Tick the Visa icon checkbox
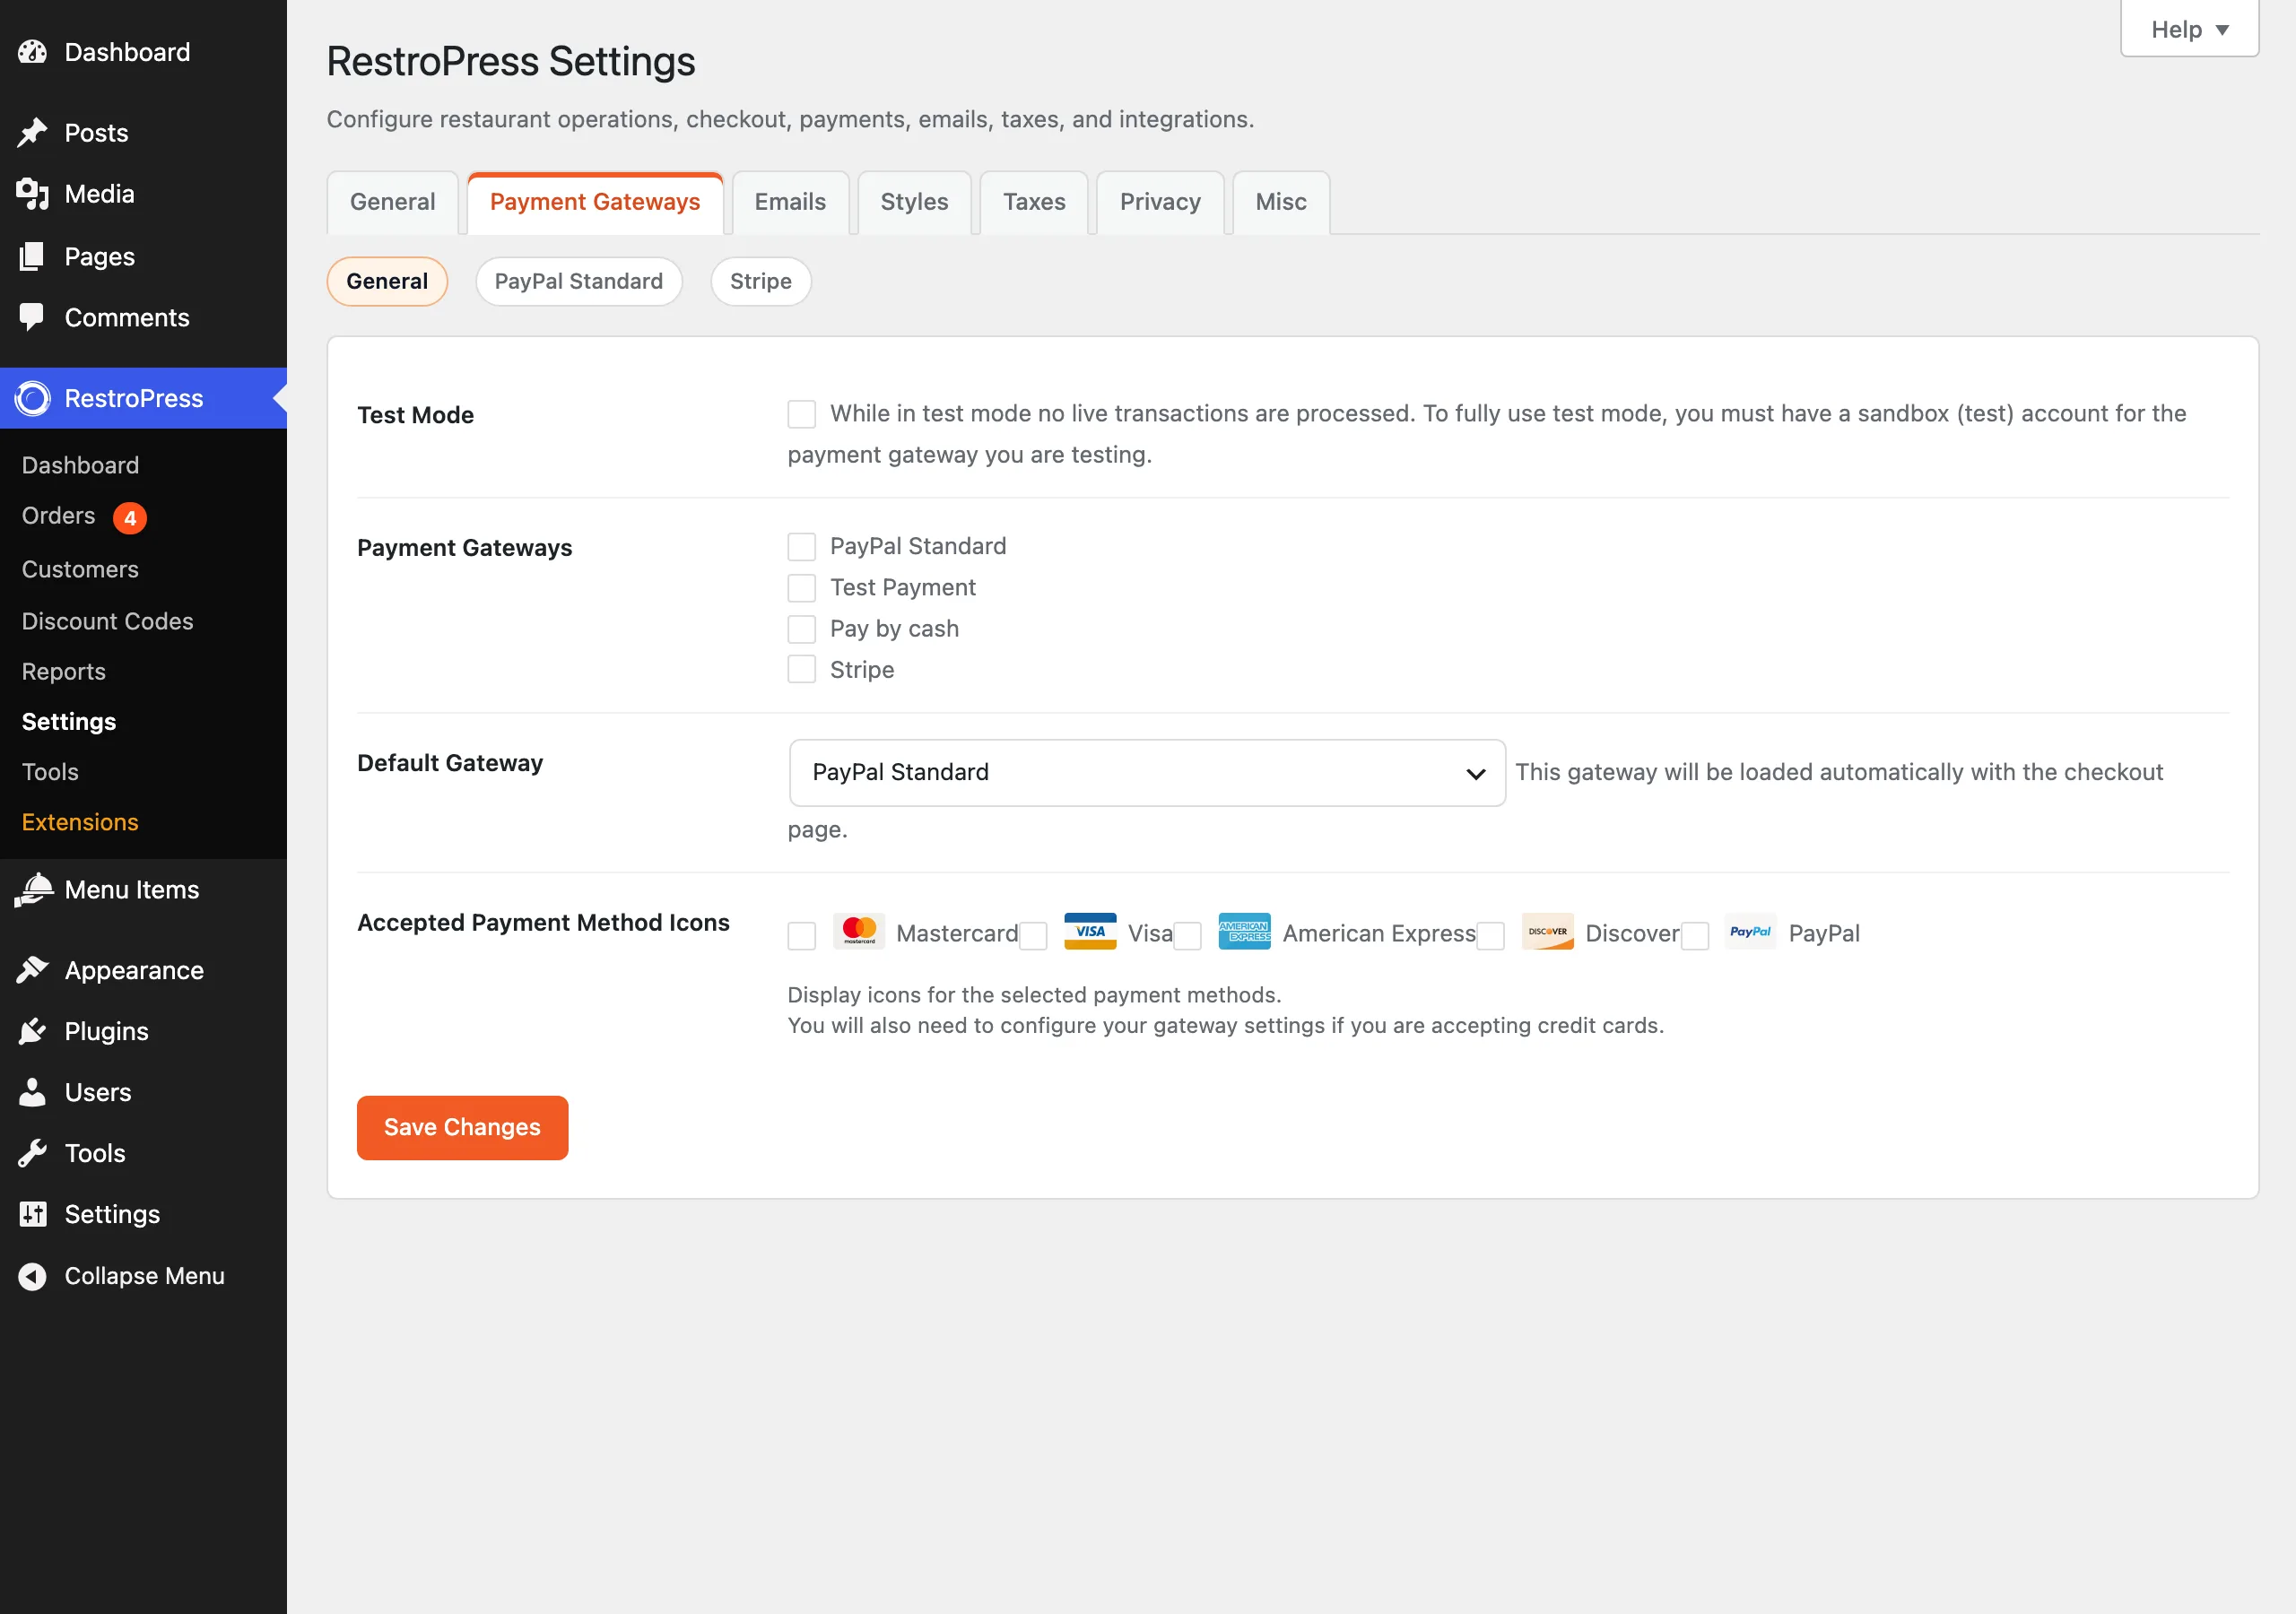Image resolution: width=2296 pixels, height=1614 pixels. pos(1033,936)
